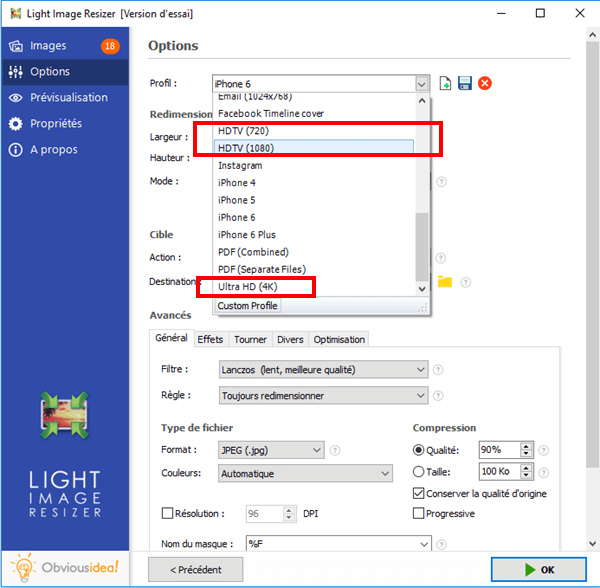
Task: Select iPhone 6 Plus profile
Action: (315, 235)
